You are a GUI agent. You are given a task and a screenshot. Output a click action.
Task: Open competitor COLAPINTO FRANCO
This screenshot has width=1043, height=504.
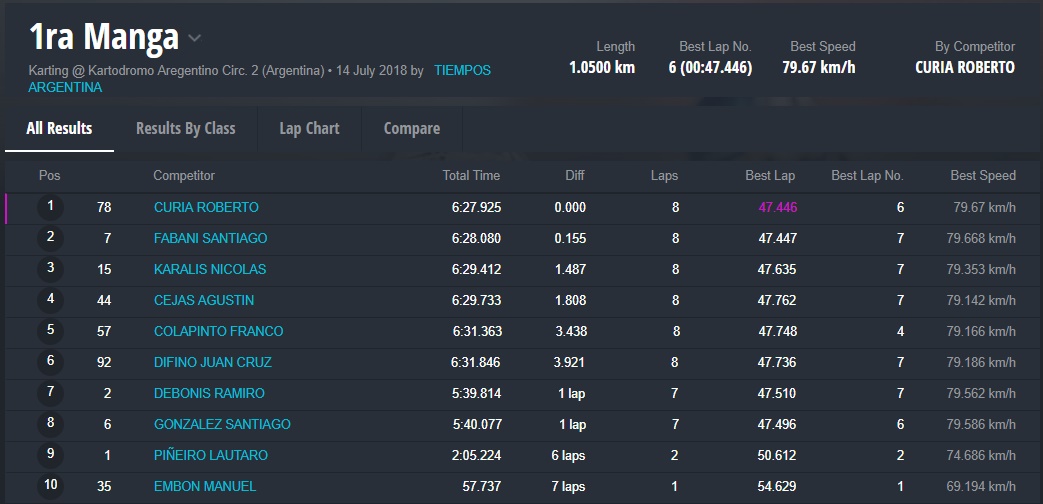(x=218, y=331)
